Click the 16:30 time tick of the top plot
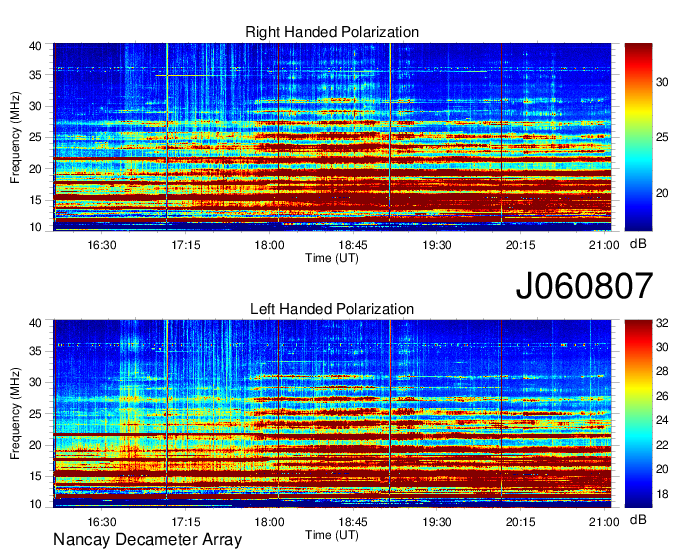 click(x=102, y=245)
